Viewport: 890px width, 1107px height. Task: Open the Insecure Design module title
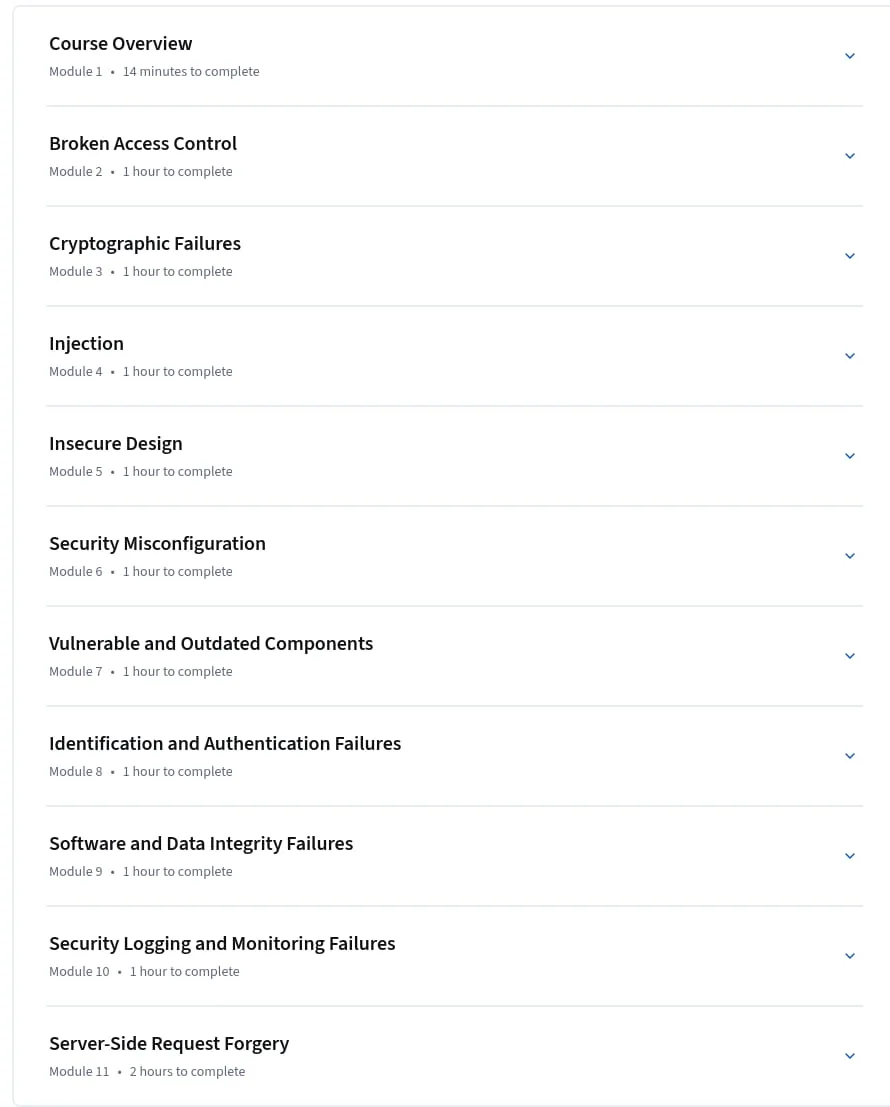coord(116,444)
